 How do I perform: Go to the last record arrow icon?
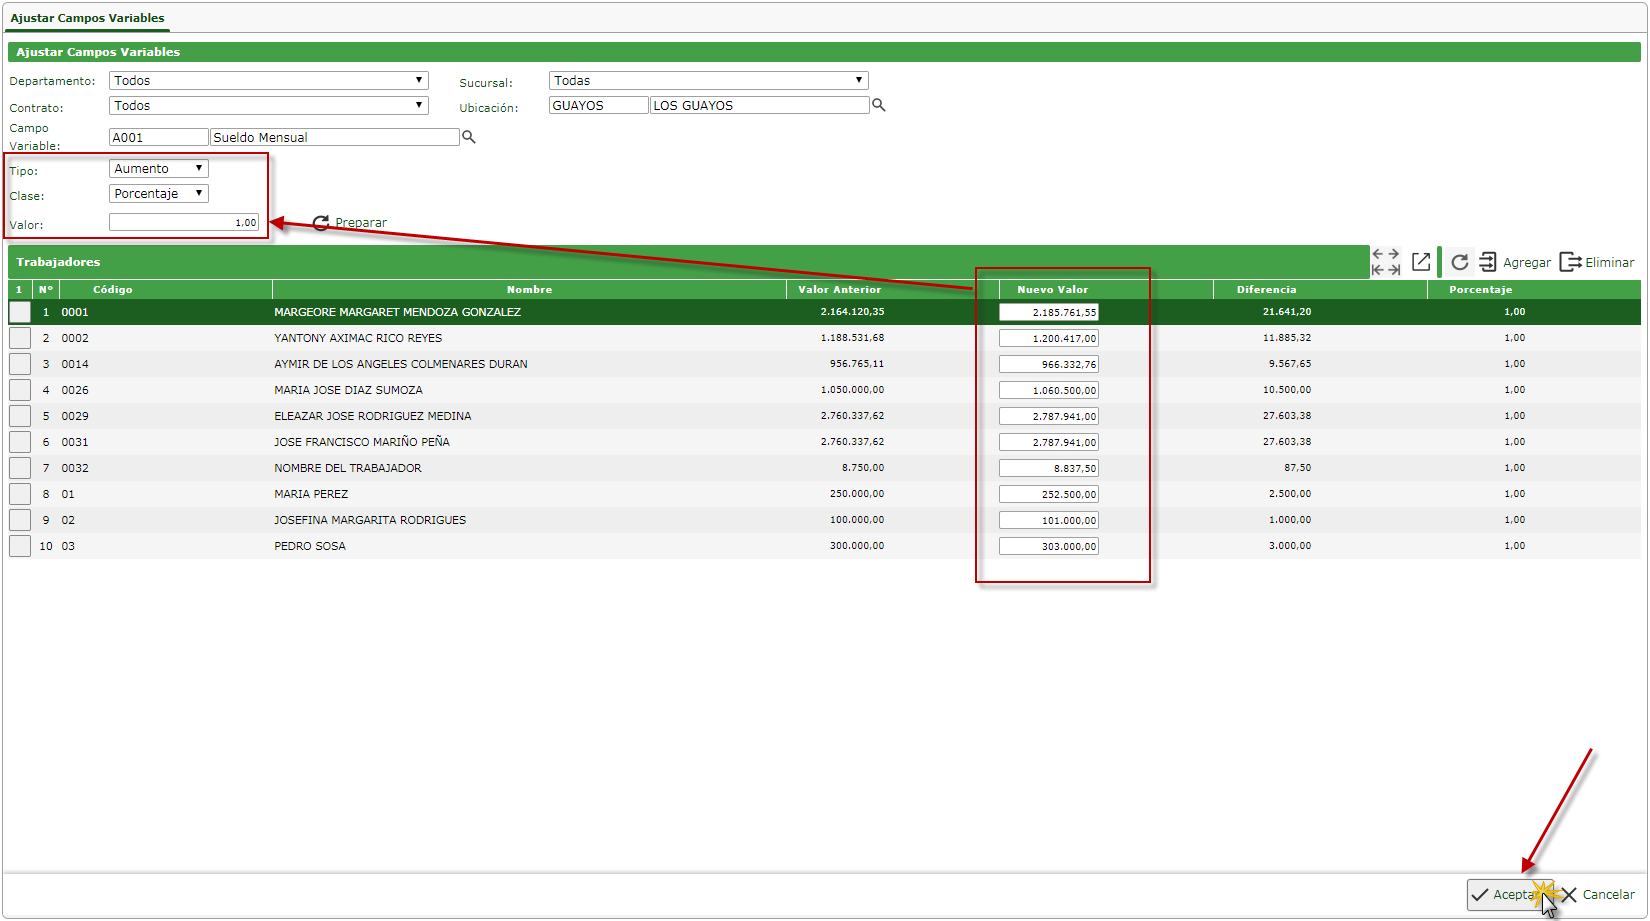(x=1394, y=270)
